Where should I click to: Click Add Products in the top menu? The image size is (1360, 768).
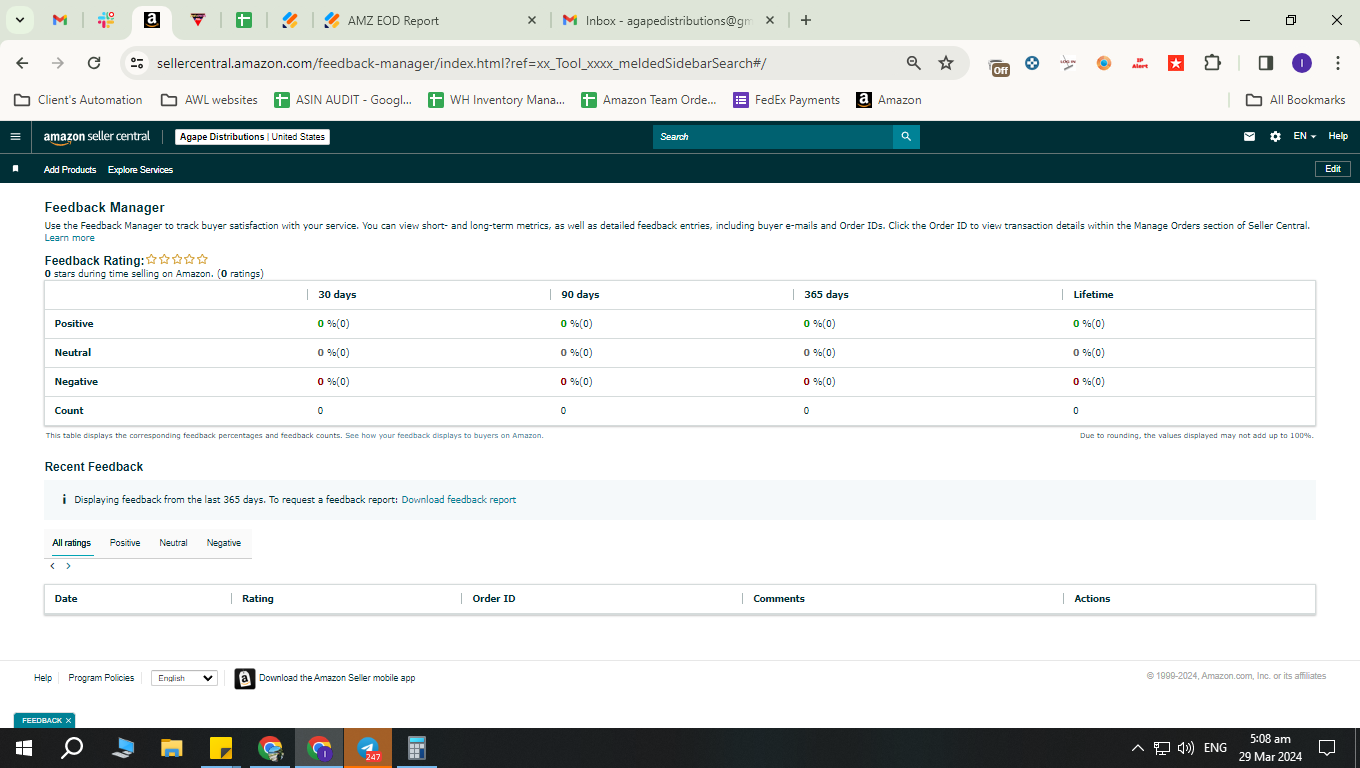tap(70, 170)
